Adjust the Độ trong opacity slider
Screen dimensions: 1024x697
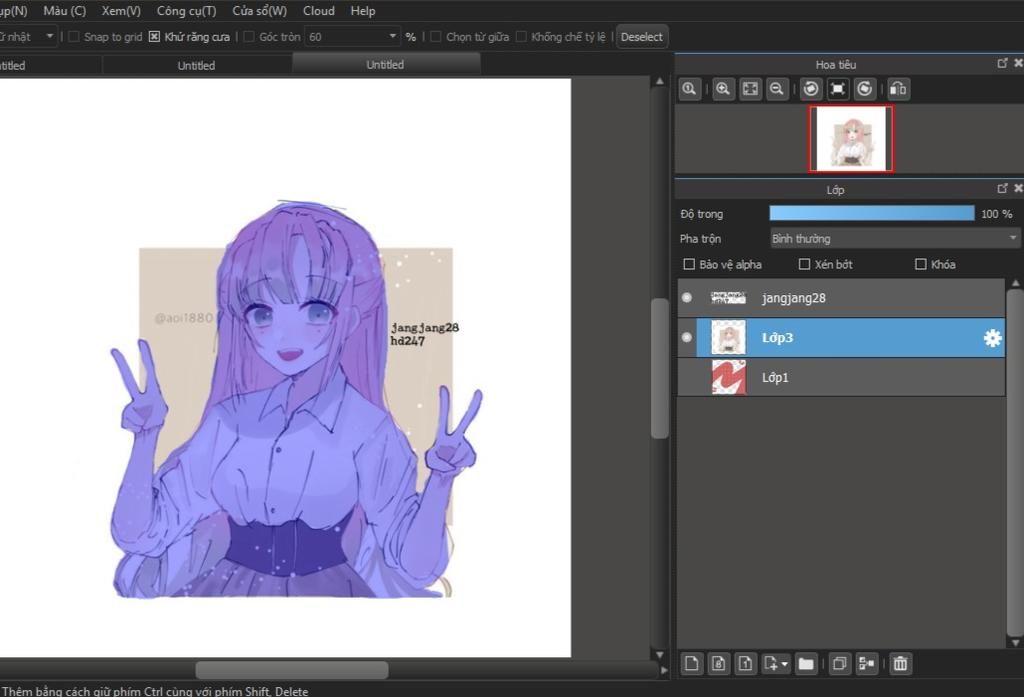click(872, 214)
